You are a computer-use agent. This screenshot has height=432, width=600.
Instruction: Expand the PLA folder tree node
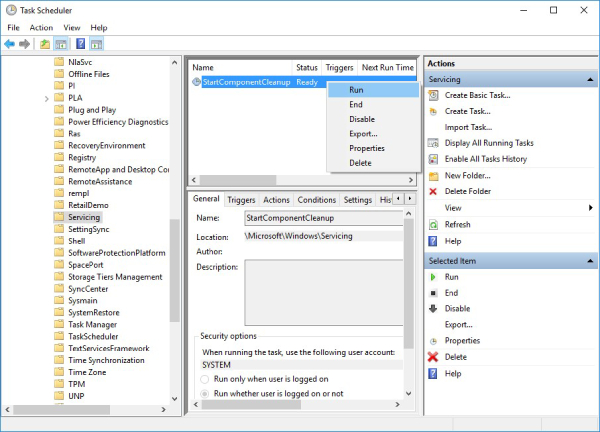(x=47, y=99)
